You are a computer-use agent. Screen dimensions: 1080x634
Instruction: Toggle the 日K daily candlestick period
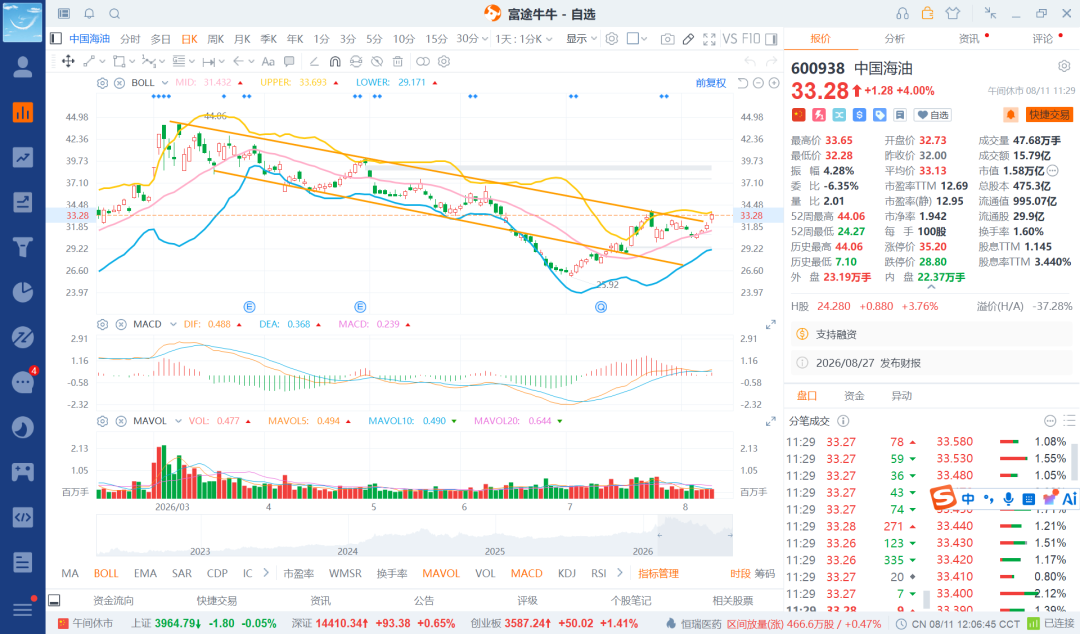coord(189,39)
